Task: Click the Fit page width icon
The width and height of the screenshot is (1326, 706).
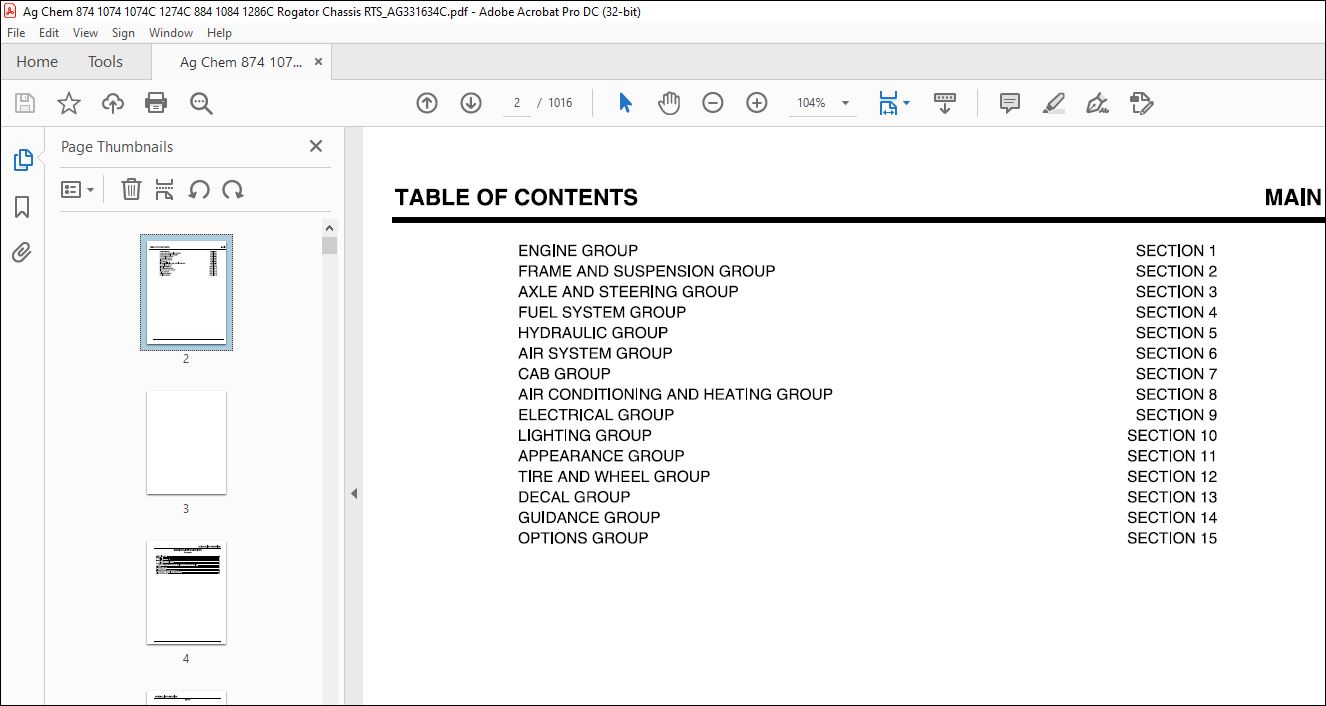Action: pos(888,103)
